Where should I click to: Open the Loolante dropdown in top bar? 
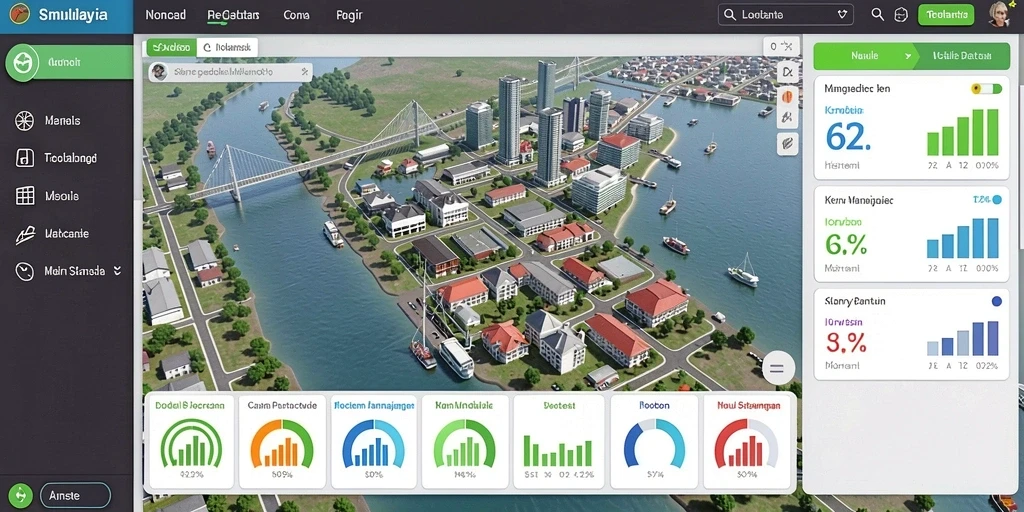(x=786, y=14)
